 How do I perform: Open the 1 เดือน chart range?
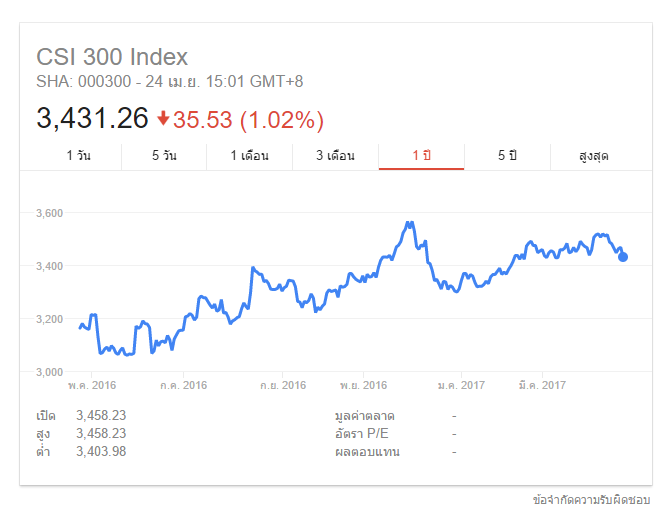pyautogui.click(x=249, y=156)
